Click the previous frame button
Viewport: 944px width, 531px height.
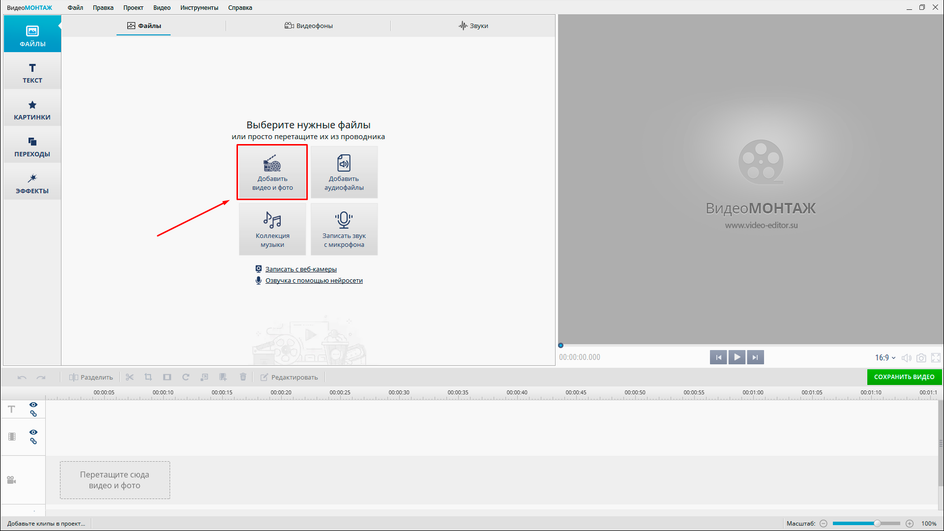pos(718,357)
